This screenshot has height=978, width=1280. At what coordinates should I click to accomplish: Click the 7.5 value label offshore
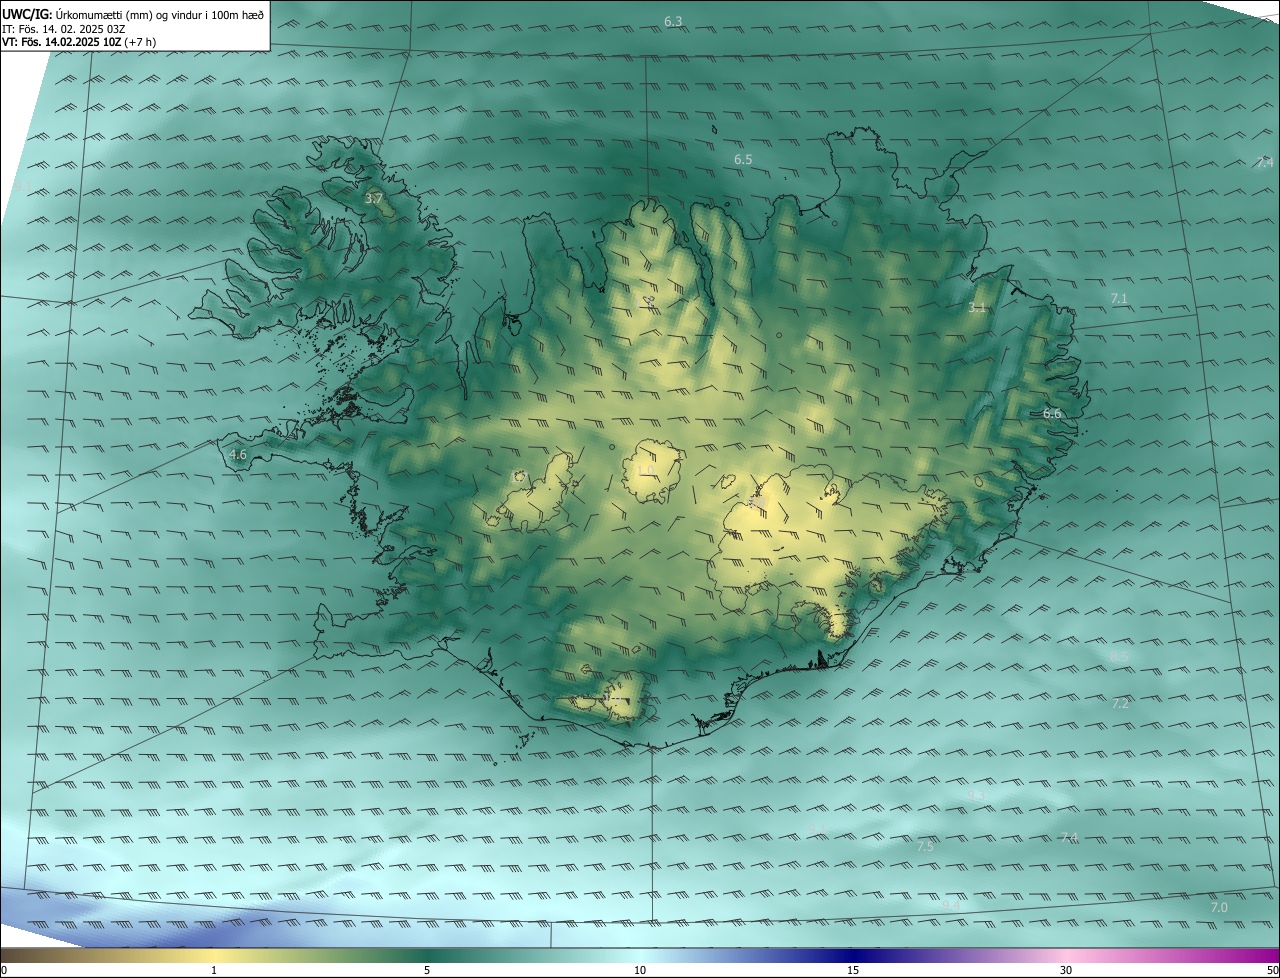pos(925,846)
